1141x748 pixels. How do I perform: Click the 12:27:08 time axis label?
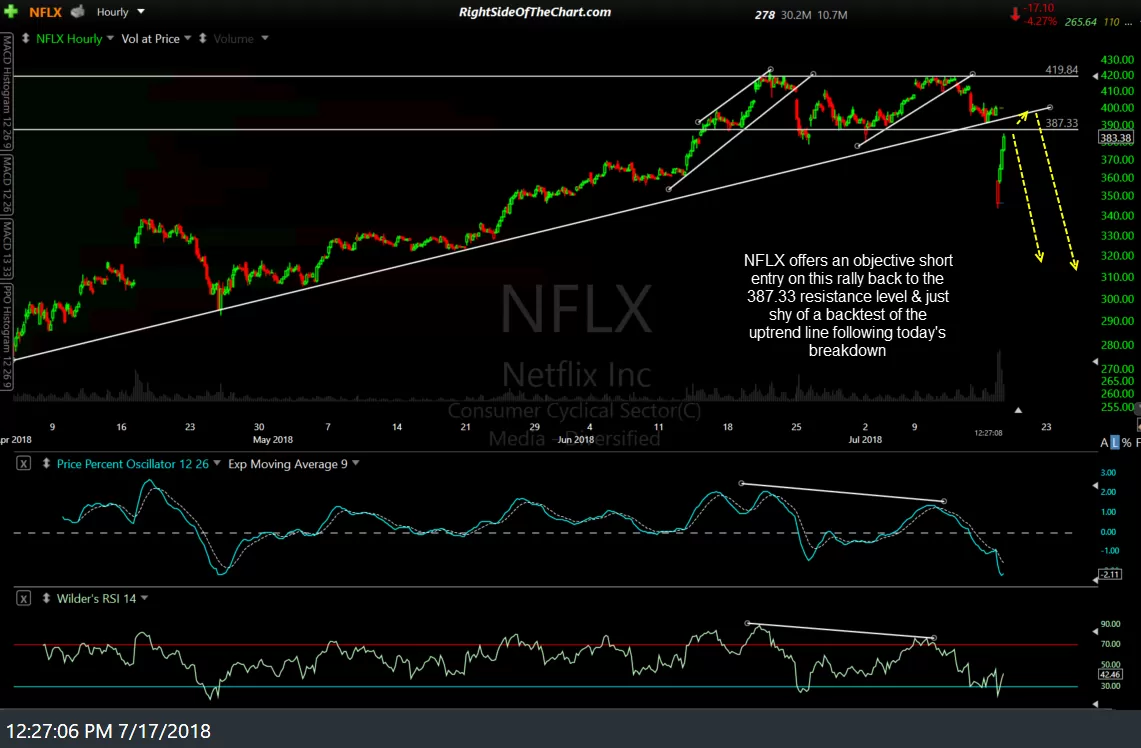988,433
